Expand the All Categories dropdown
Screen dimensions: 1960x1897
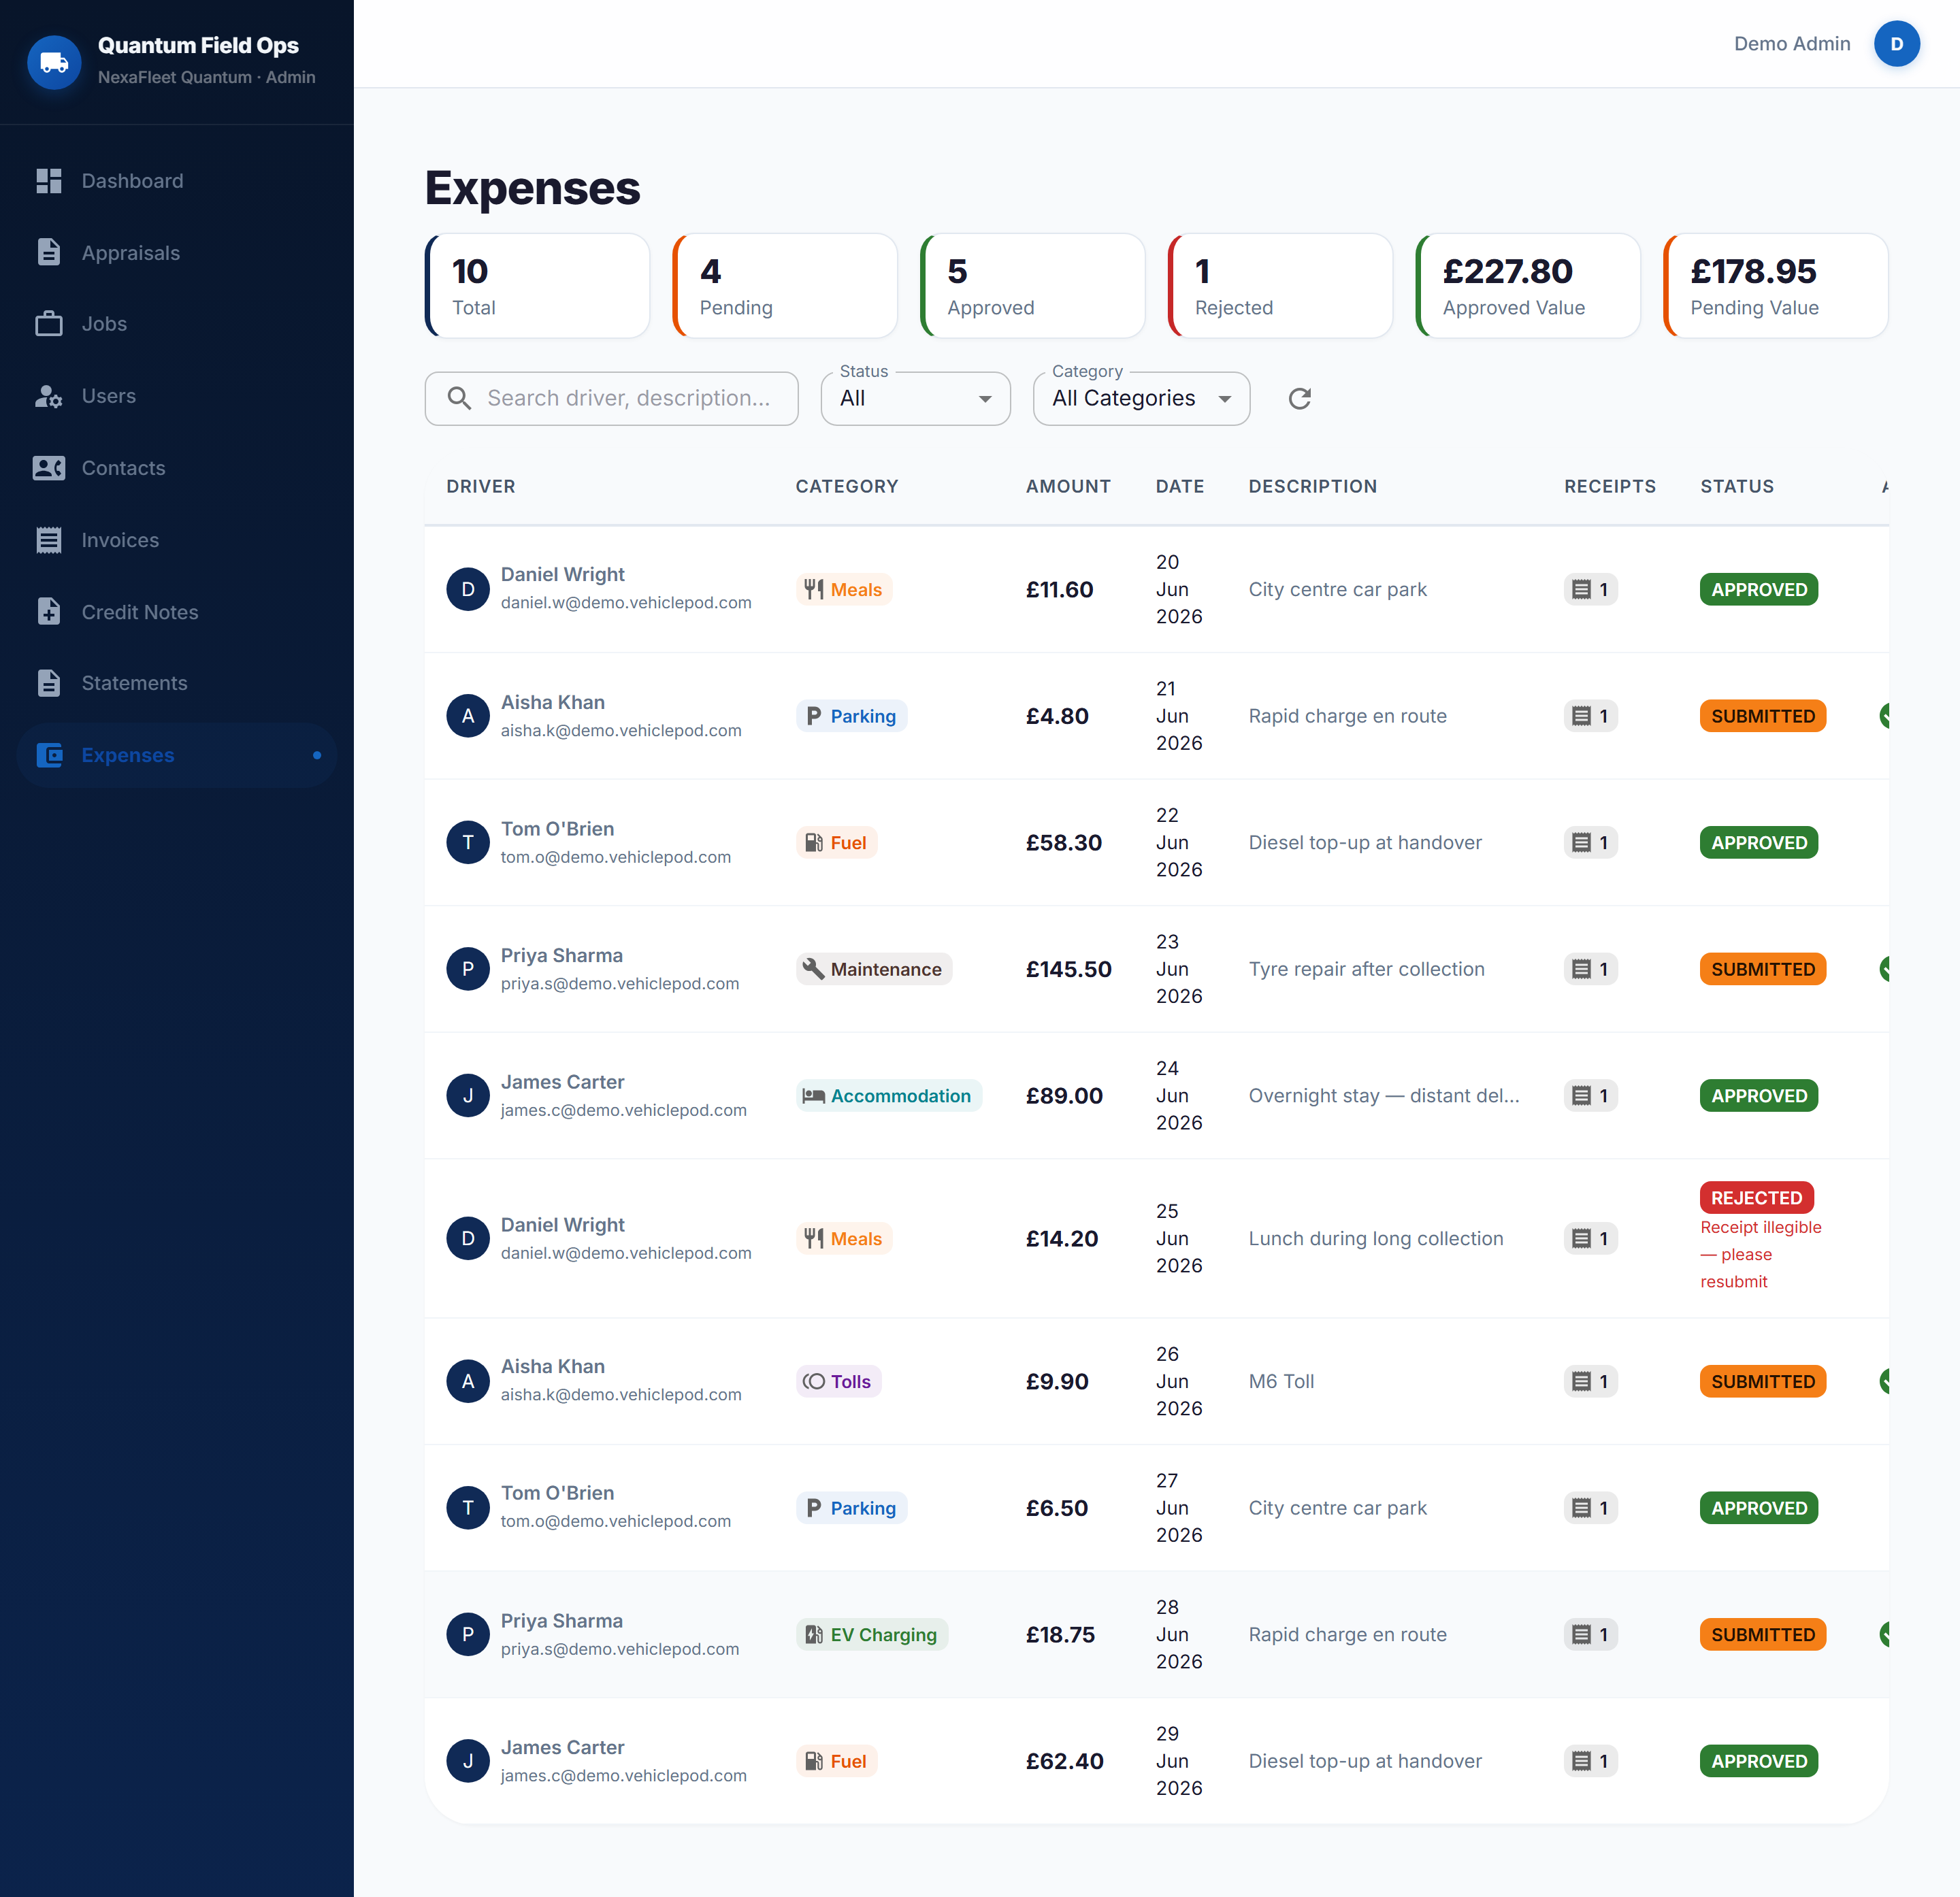(x=1141, y=398)
